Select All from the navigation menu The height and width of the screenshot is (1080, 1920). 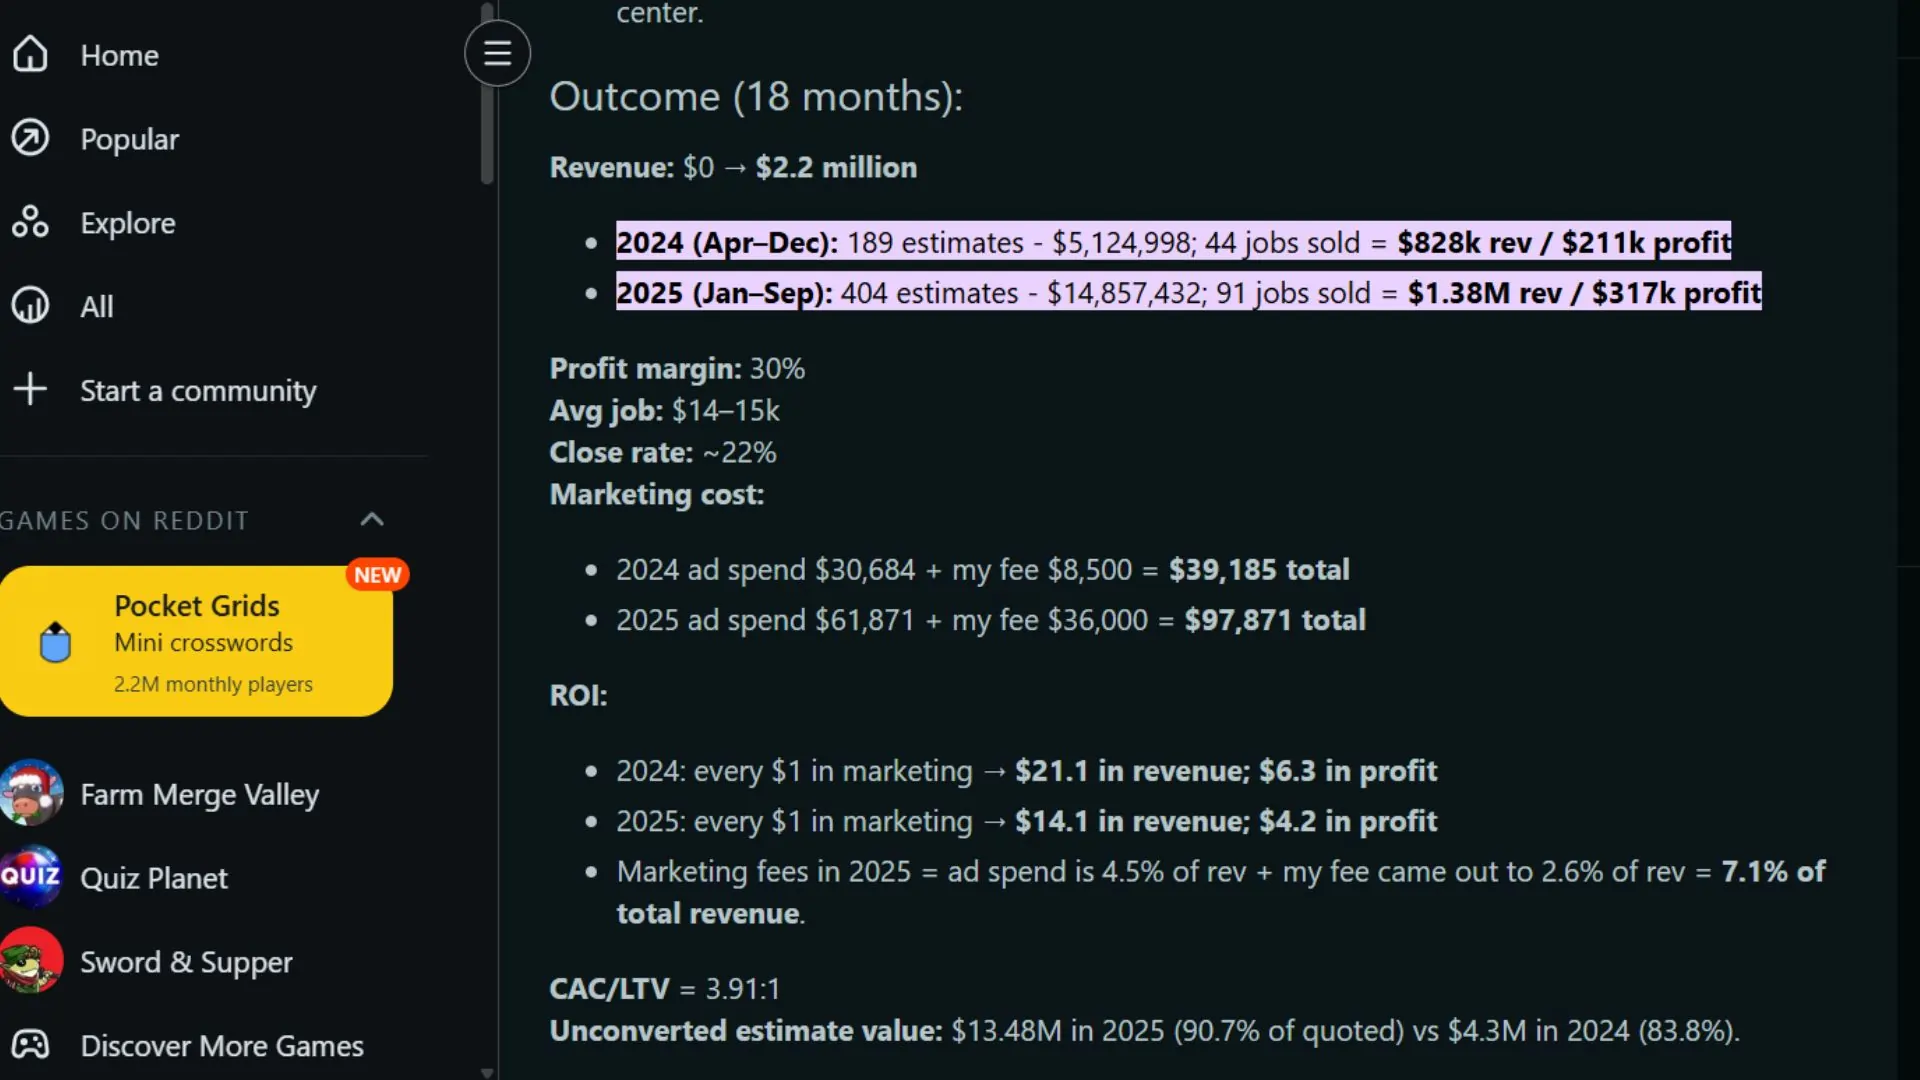(x=96, y=305)
